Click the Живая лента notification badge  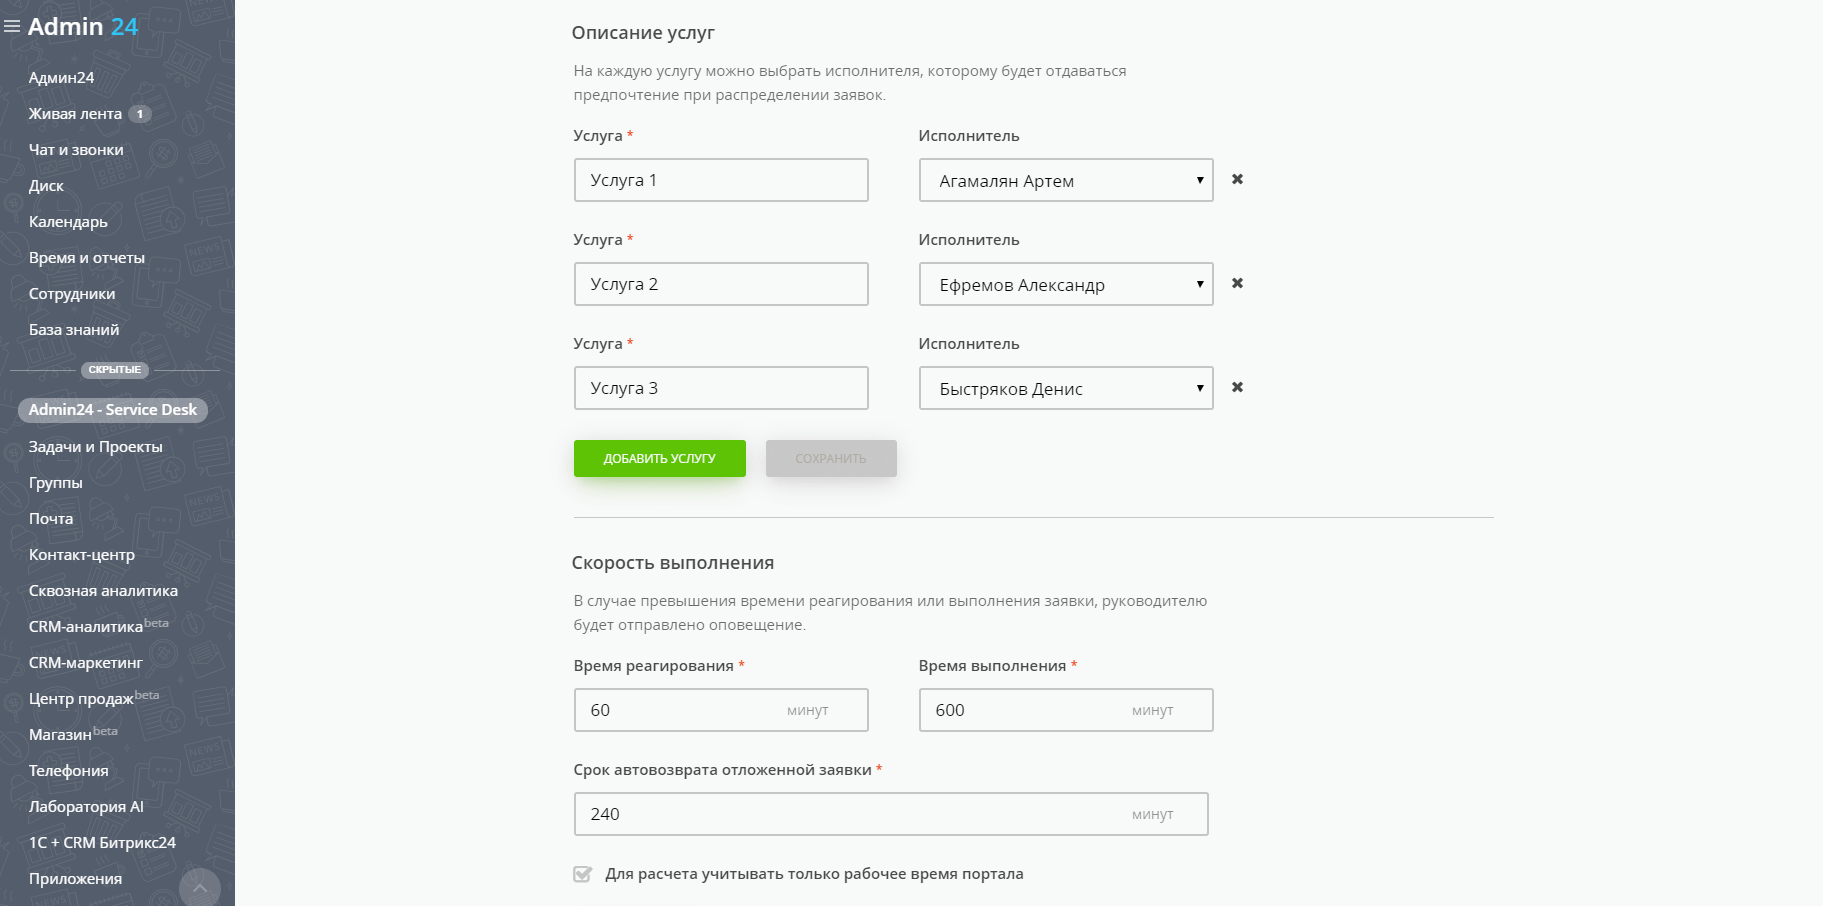pyautogui.click(x=140, y=114)
